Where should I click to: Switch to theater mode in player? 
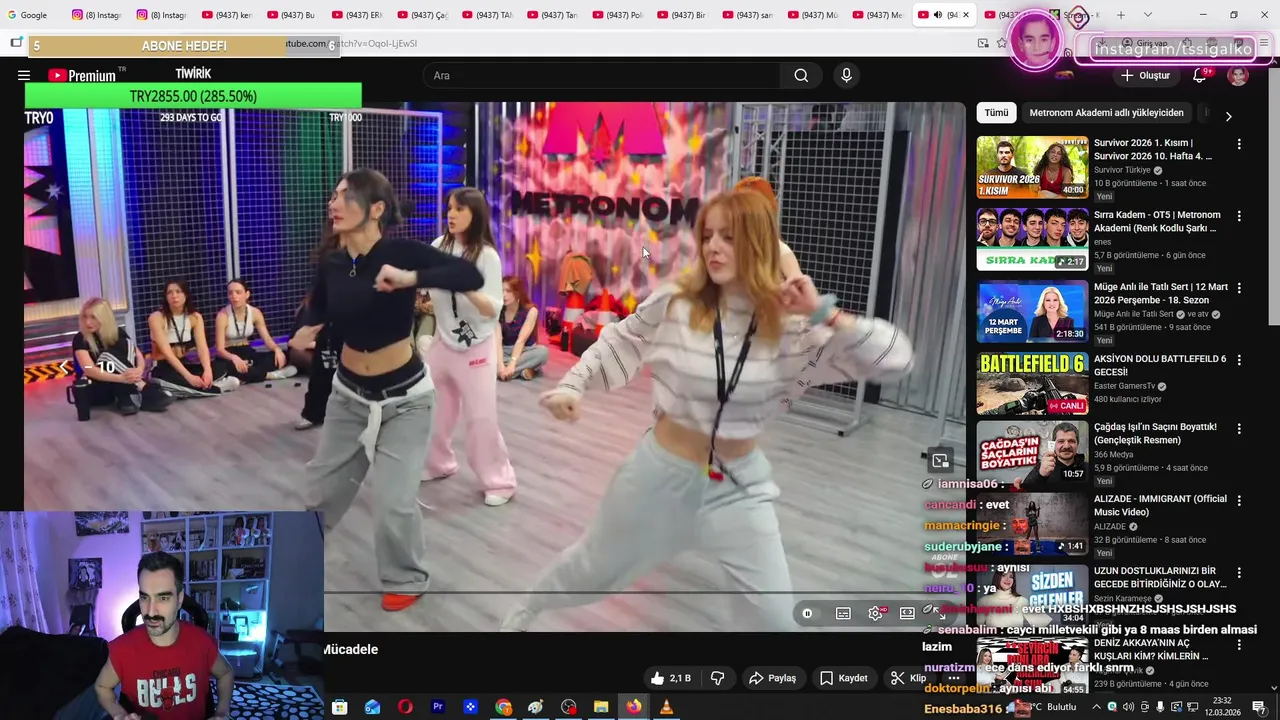[x=907, y=613]
